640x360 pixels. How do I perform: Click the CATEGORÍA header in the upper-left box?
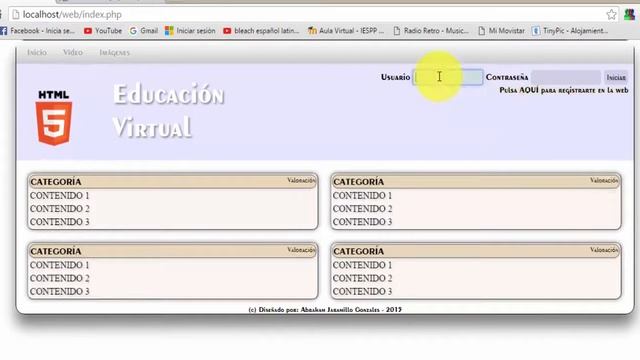pyautogui.click(x=56, y=182)
